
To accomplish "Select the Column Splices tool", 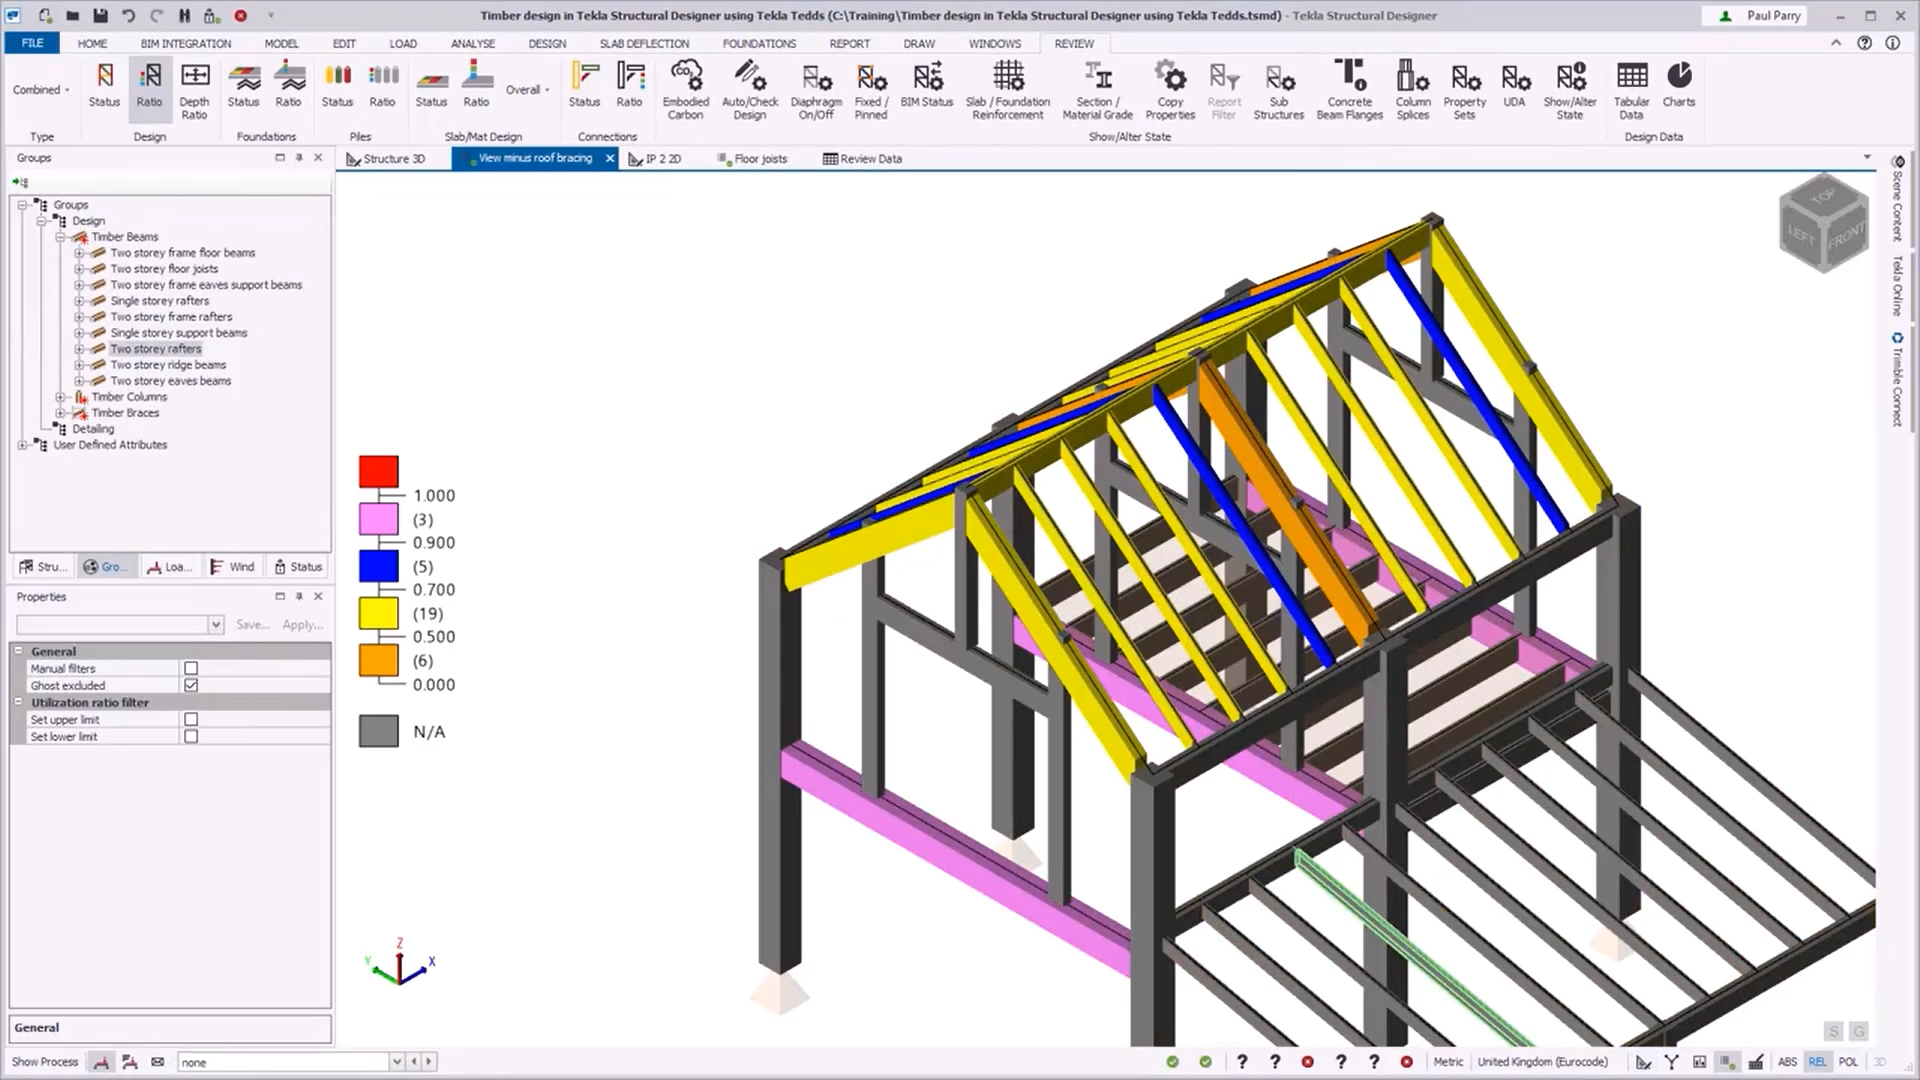I will (x=1413, y=91).
